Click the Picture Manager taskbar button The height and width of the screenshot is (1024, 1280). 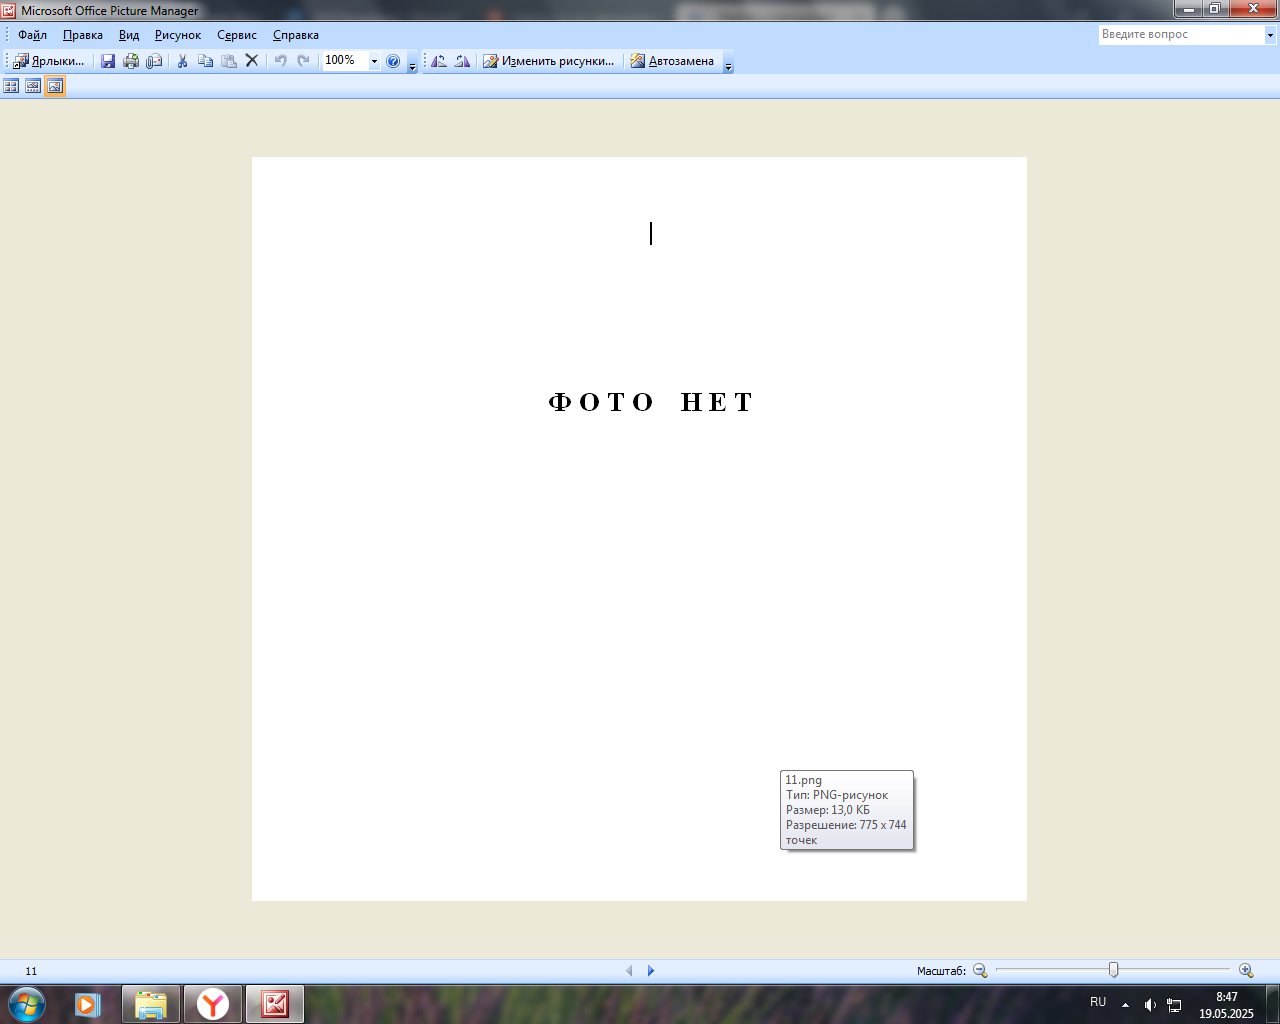(275, 1004)
